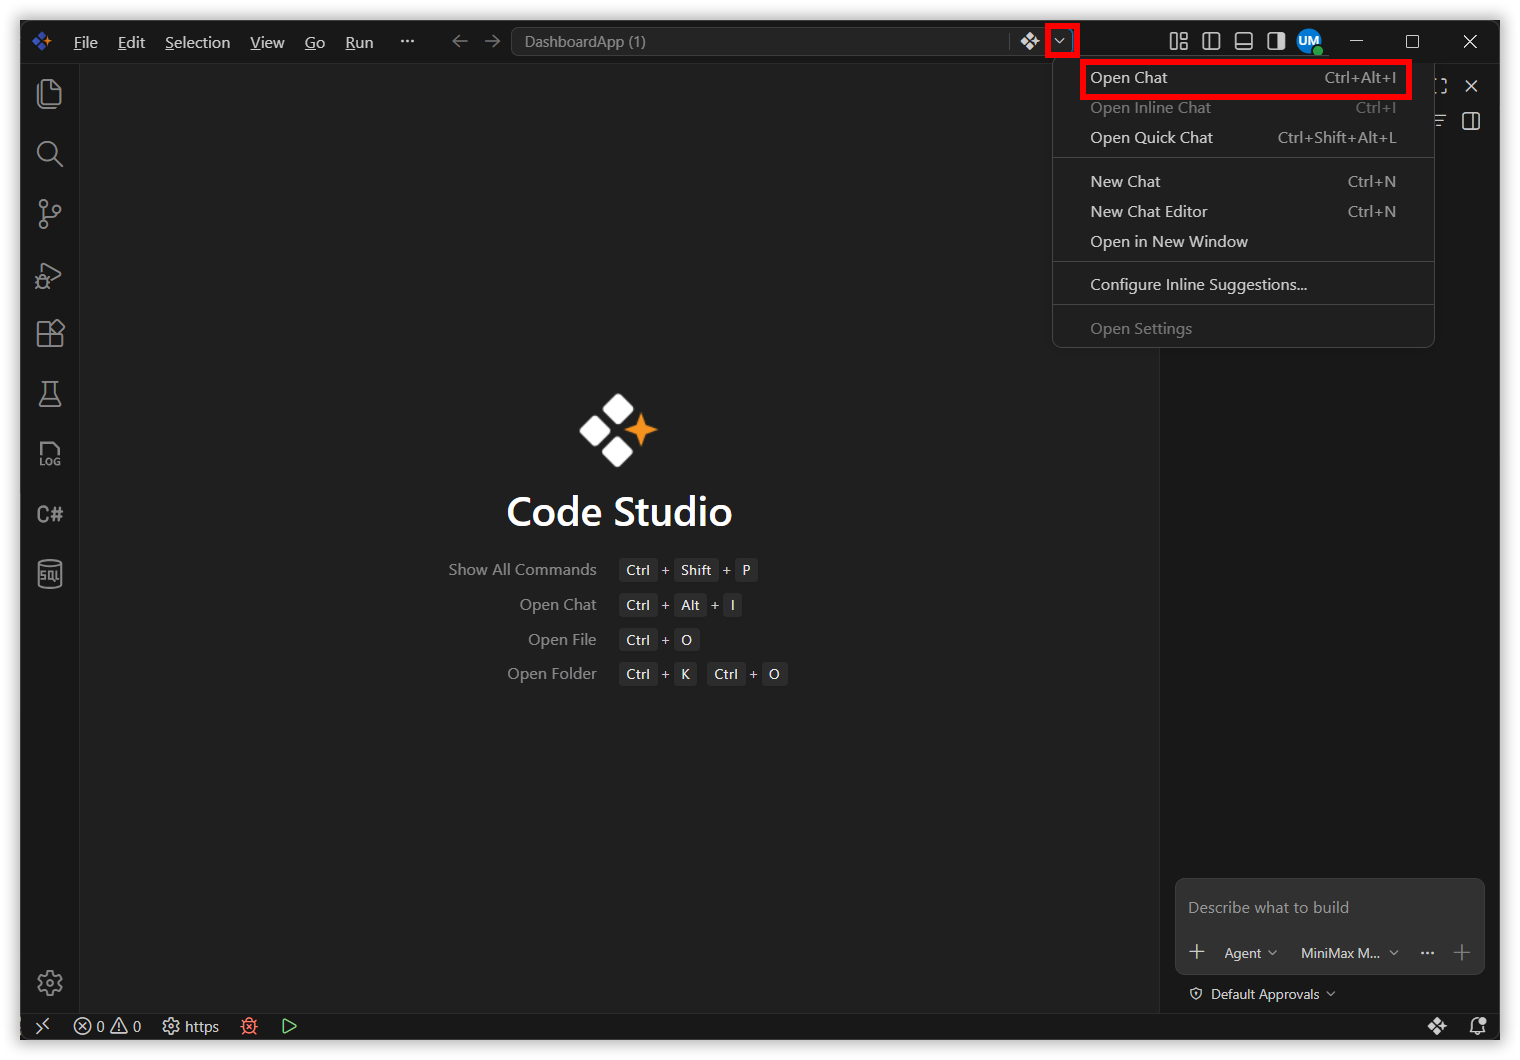Click the Open Folder shortcut label

[x=551, y=674]
